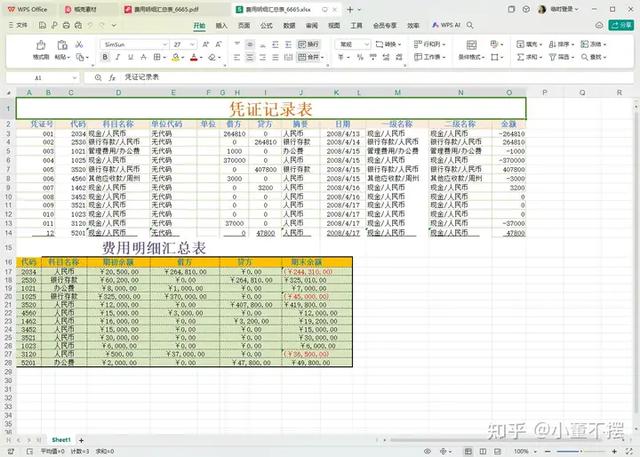Image resolution: width=640 pixels, height=457 pixels.
Task: Toggle Italic formatting
Action: point(118,58)
